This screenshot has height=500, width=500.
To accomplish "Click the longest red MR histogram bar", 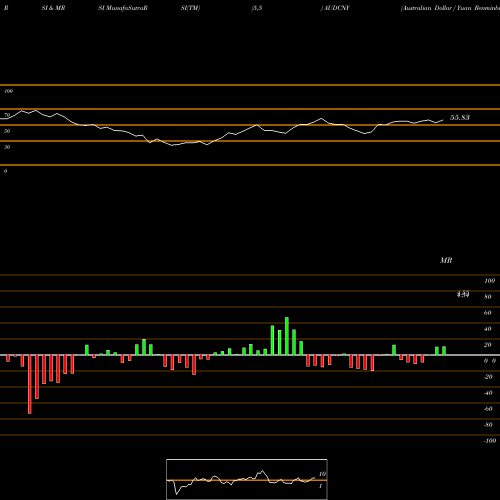I will (x=30, y=384).
